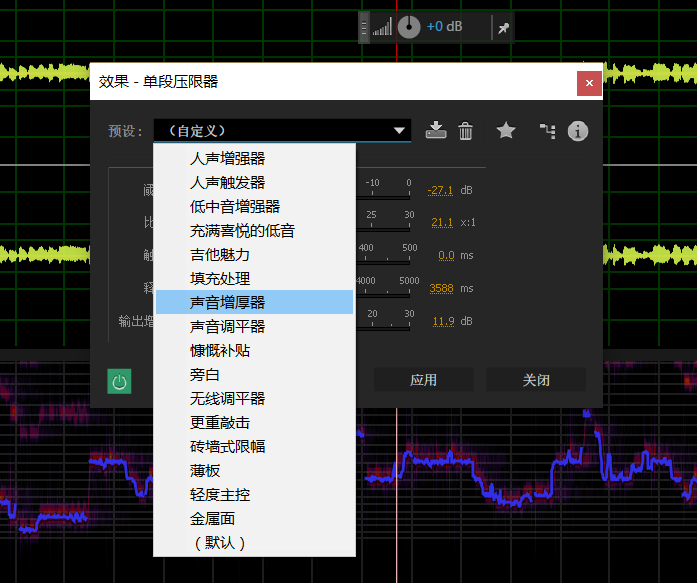Choose 砖墙式限幅 preset
The height and width of the screenshot is (583, 697).
coord(254,447)
